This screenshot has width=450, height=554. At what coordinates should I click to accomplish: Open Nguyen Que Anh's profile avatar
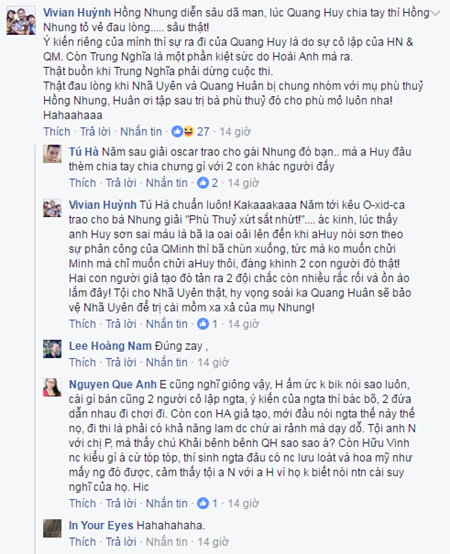pos(52,387)
